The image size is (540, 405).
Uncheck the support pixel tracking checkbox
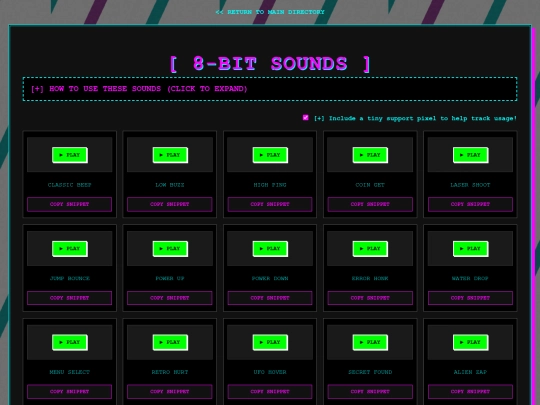pos(305,118)
